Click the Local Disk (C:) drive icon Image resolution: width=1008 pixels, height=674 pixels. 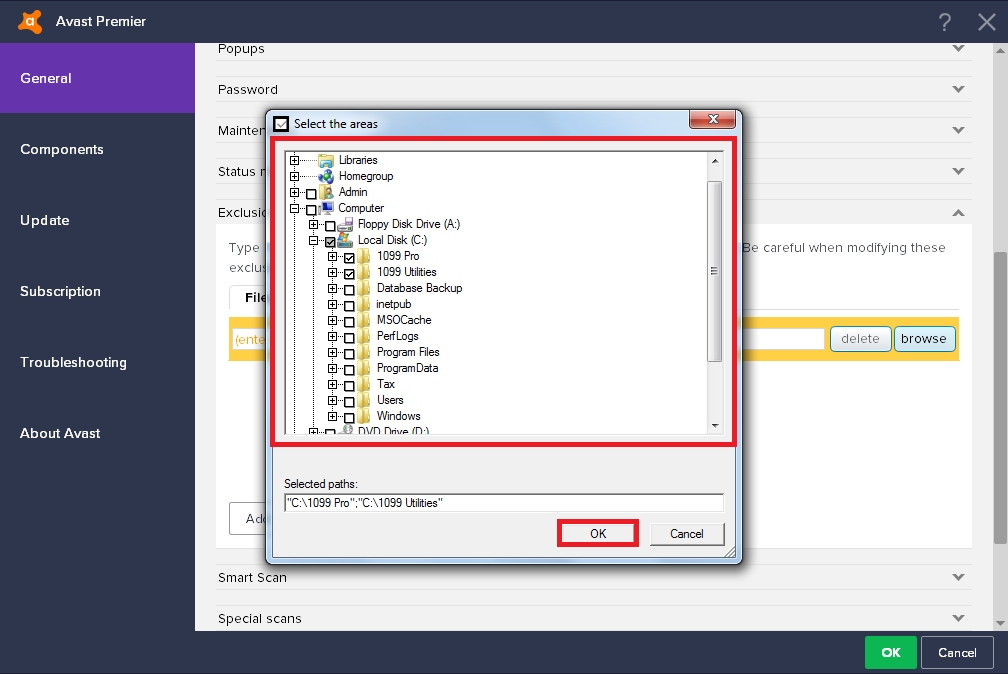tap(345, 241)
